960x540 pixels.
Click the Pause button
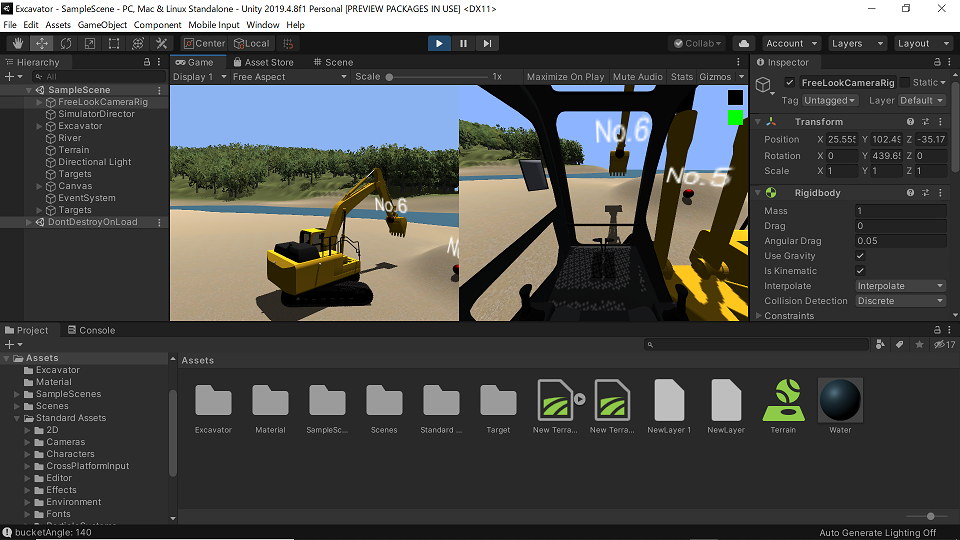pyautogui.click(x=463, y=43)
